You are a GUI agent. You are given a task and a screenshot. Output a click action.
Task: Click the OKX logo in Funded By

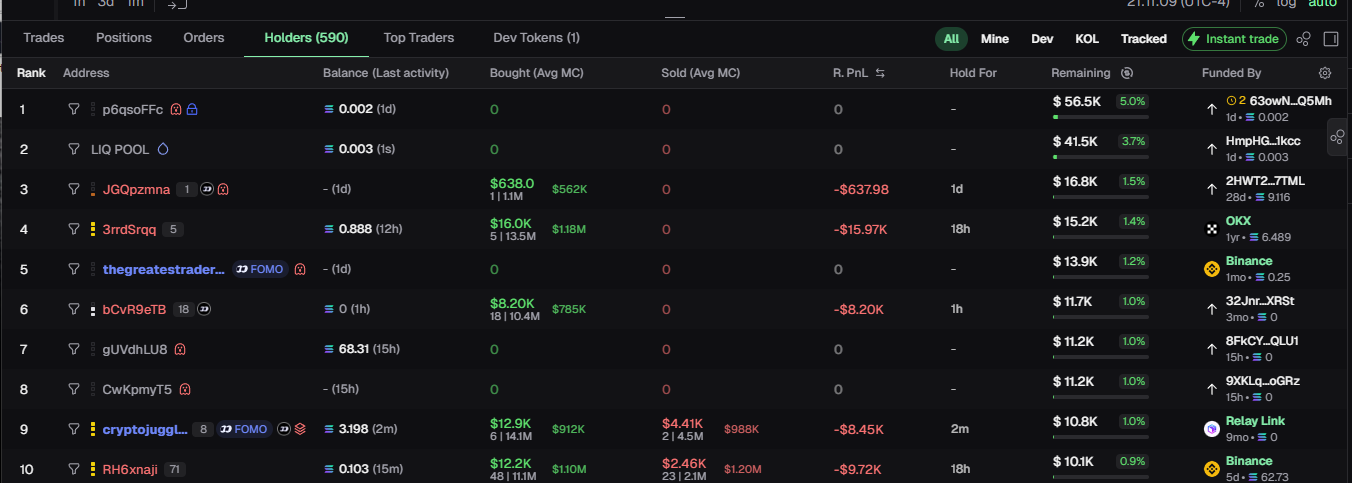click(1211, 229)
